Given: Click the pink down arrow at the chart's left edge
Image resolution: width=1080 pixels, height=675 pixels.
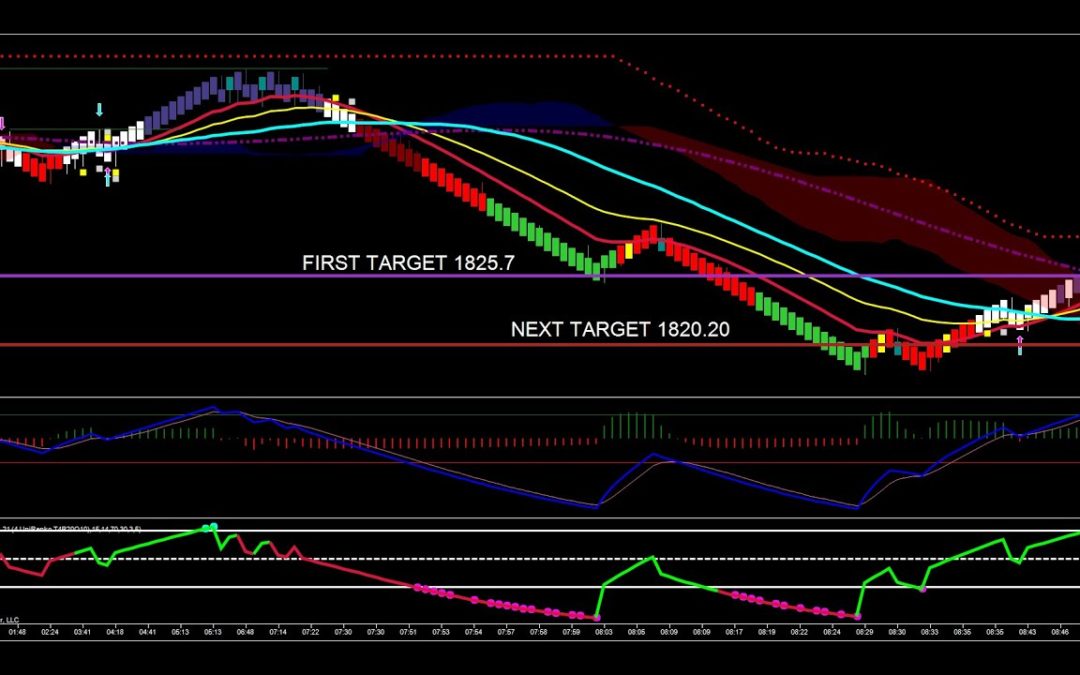Looking at the screenshot, I should coord(2,125).
